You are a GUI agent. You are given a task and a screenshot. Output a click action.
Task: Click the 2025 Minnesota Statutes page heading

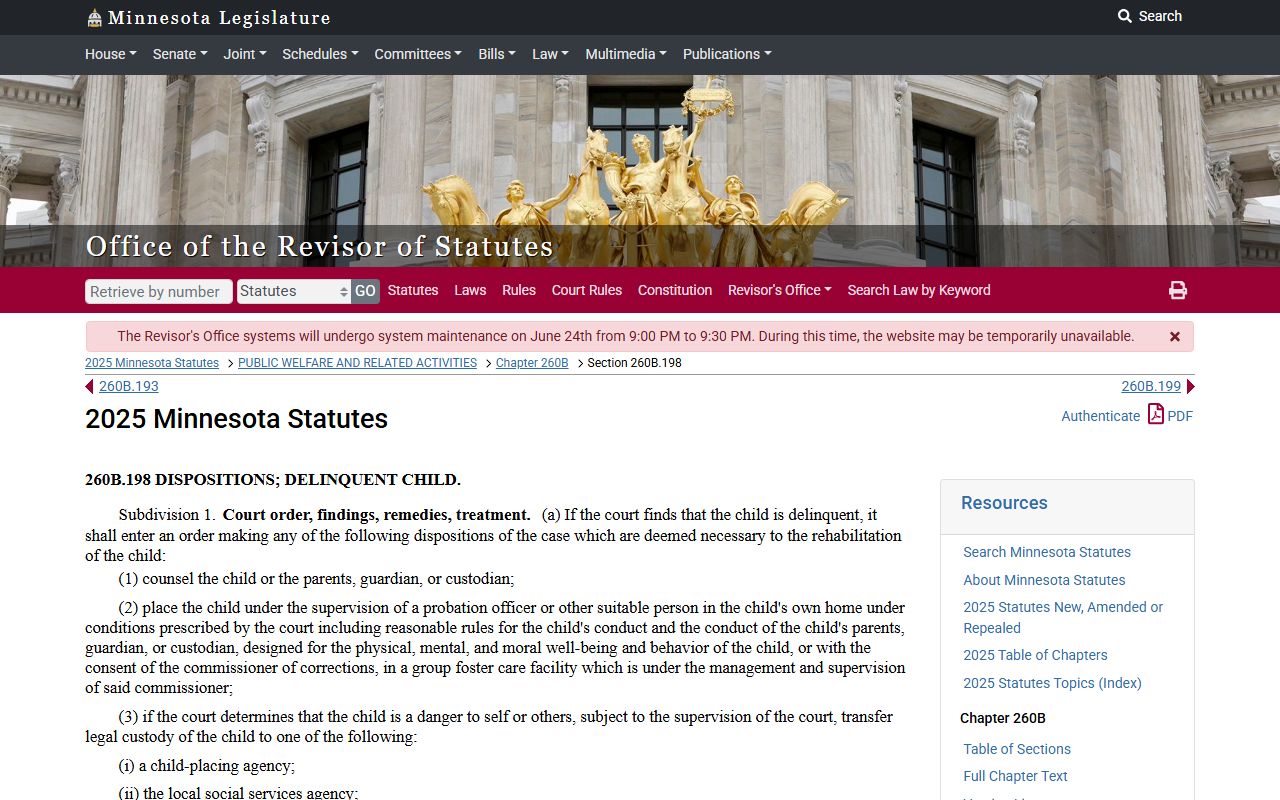coord(236,419)
